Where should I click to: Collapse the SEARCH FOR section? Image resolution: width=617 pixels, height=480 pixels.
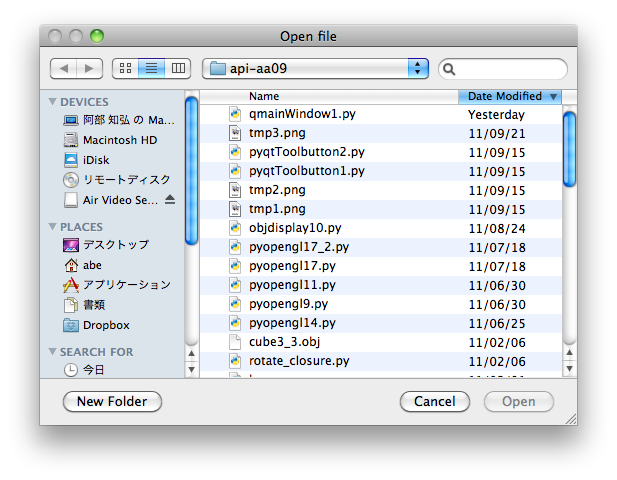(x=52, y=351)
